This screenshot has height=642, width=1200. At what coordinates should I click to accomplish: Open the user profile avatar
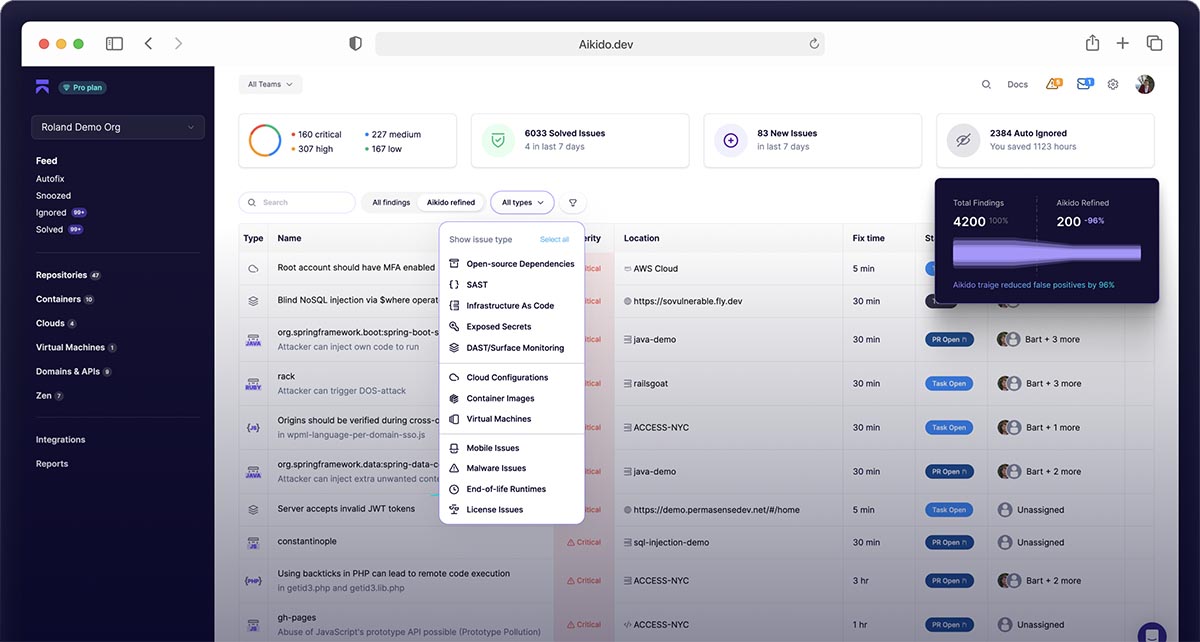coord(1145,85)
